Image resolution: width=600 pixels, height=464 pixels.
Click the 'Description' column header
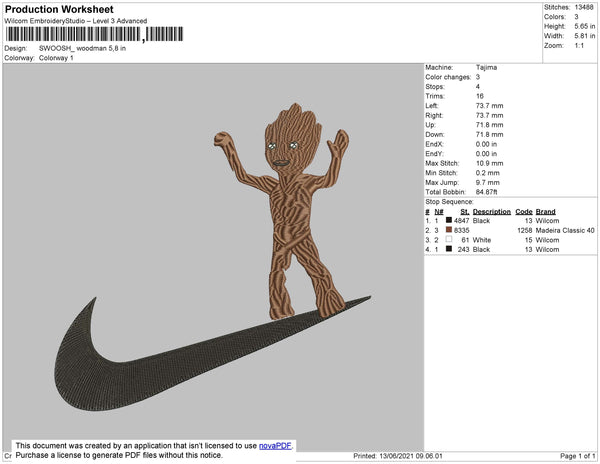coord(492,212)
